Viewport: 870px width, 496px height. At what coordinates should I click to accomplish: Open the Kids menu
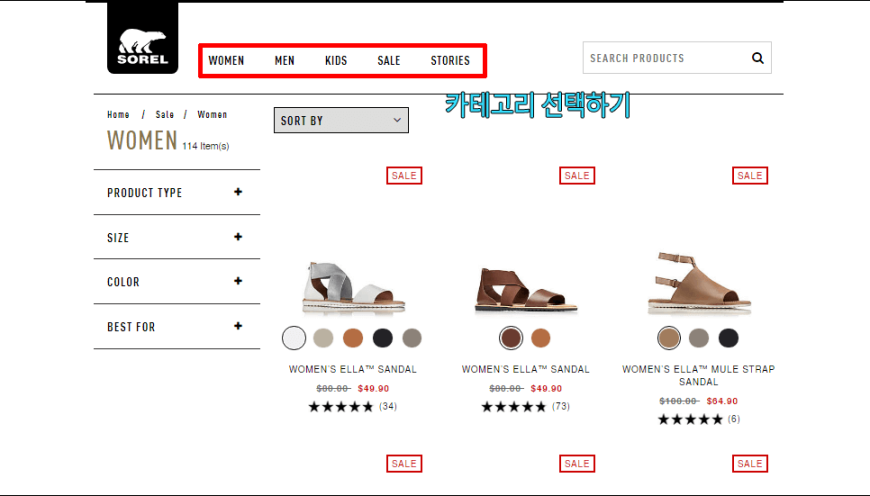pos(336,60)
